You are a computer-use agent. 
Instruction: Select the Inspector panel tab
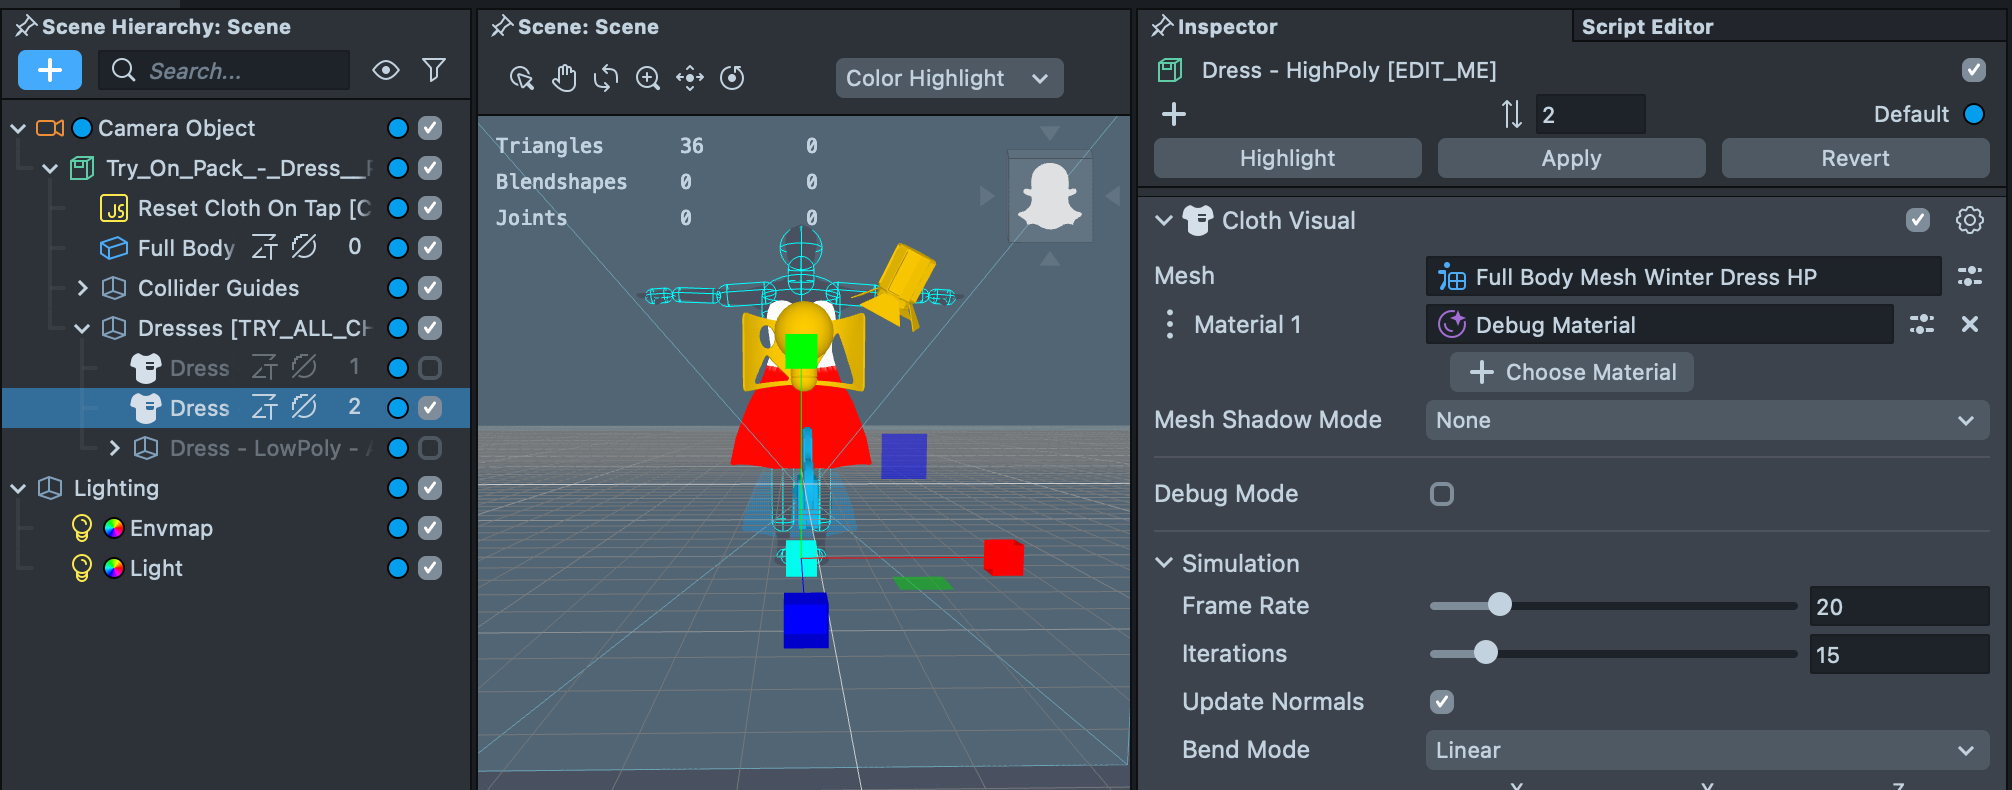click(x=1227, y=27)
